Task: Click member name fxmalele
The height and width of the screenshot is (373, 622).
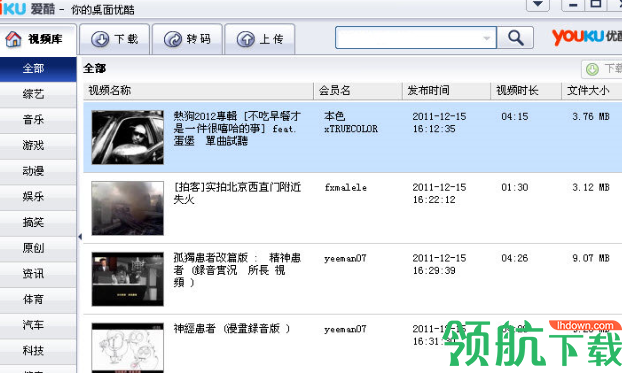Action: [346, 187]
